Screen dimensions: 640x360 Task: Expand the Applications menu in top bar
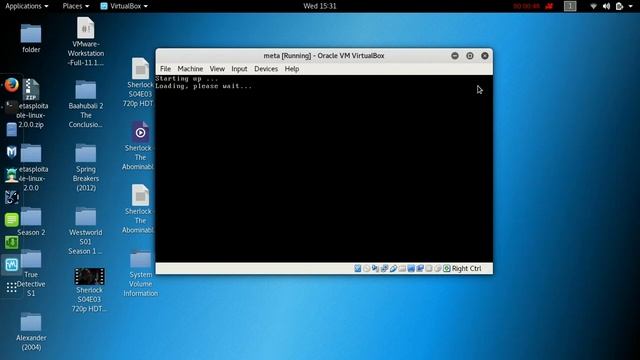coord(27,6)
